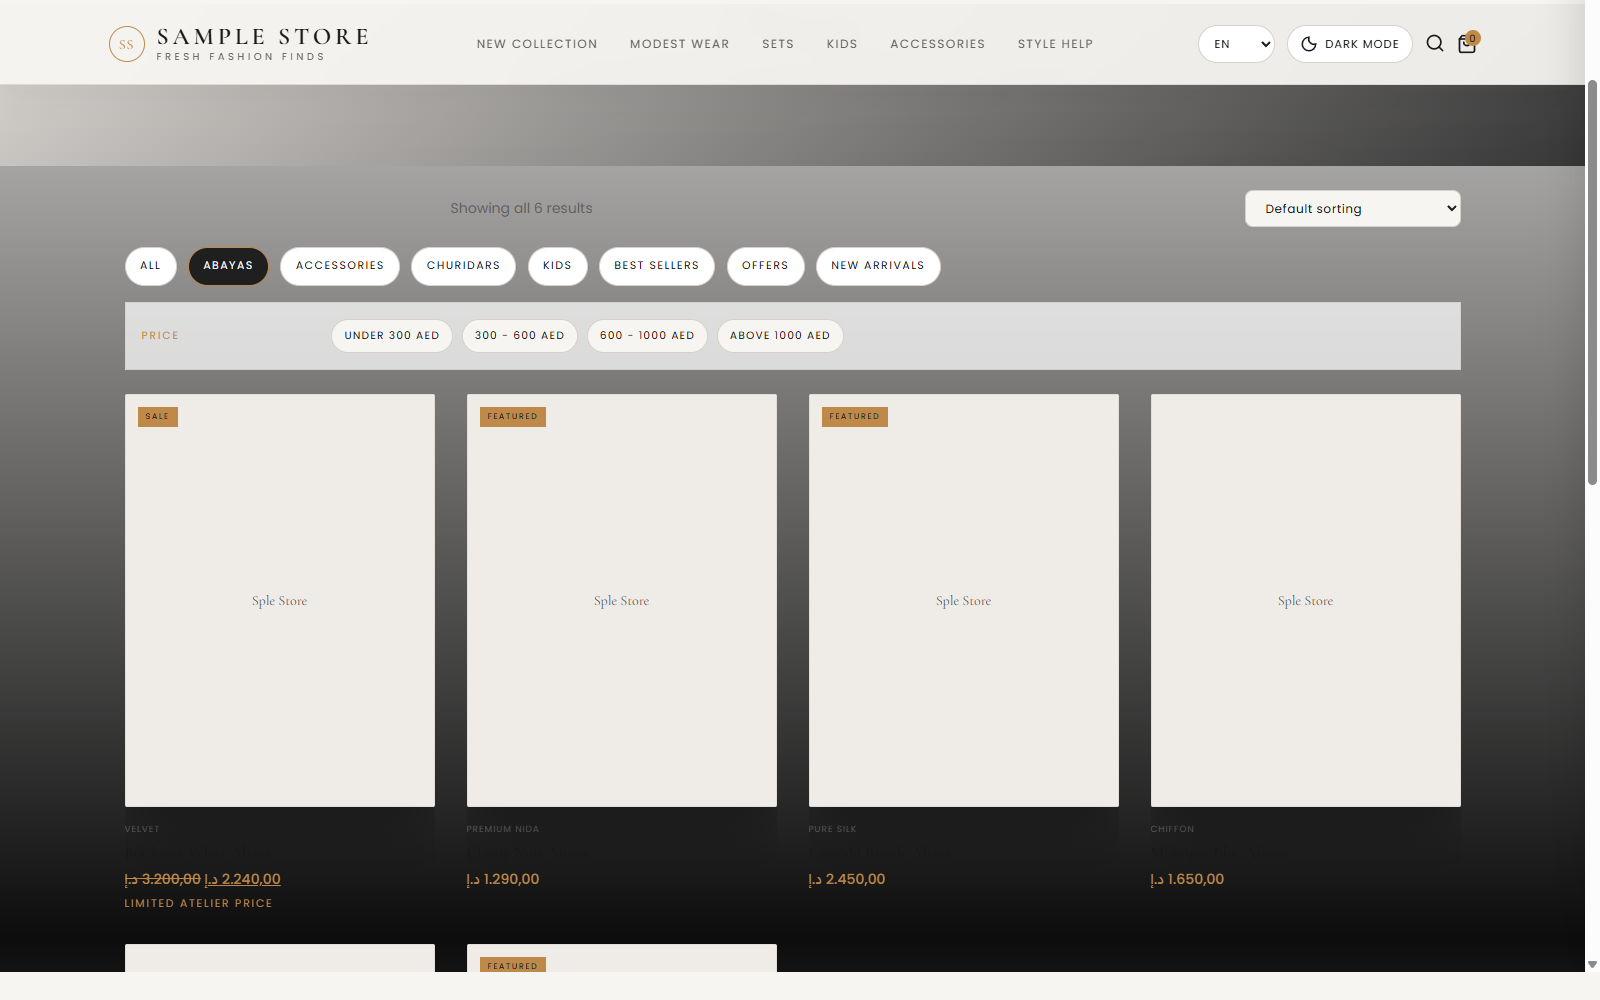
Task: Filter by Accessories category pill
Action: [340, 266]
